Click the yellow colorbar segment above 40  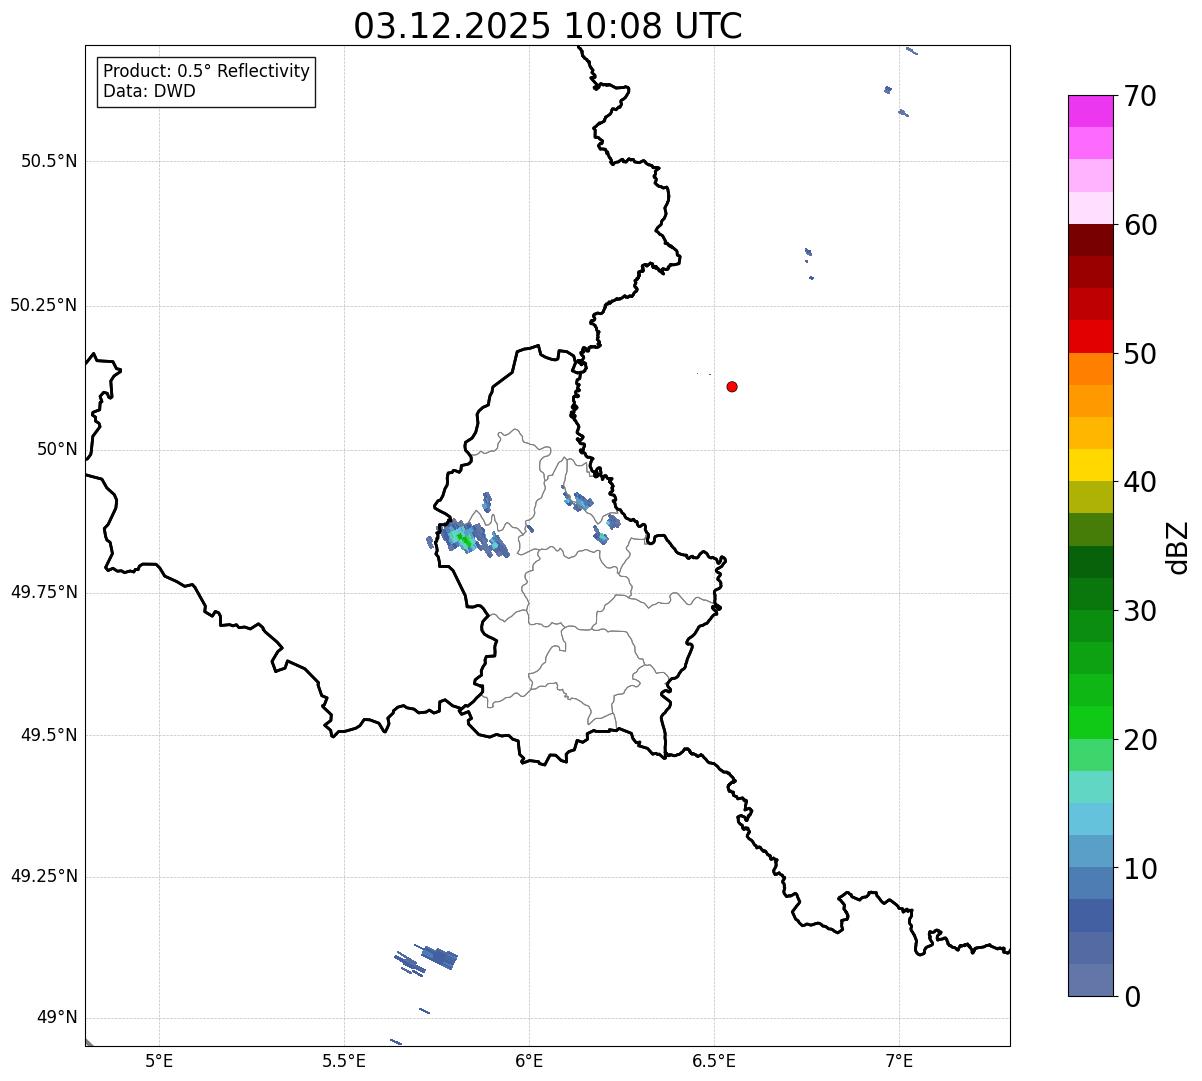1091,465
